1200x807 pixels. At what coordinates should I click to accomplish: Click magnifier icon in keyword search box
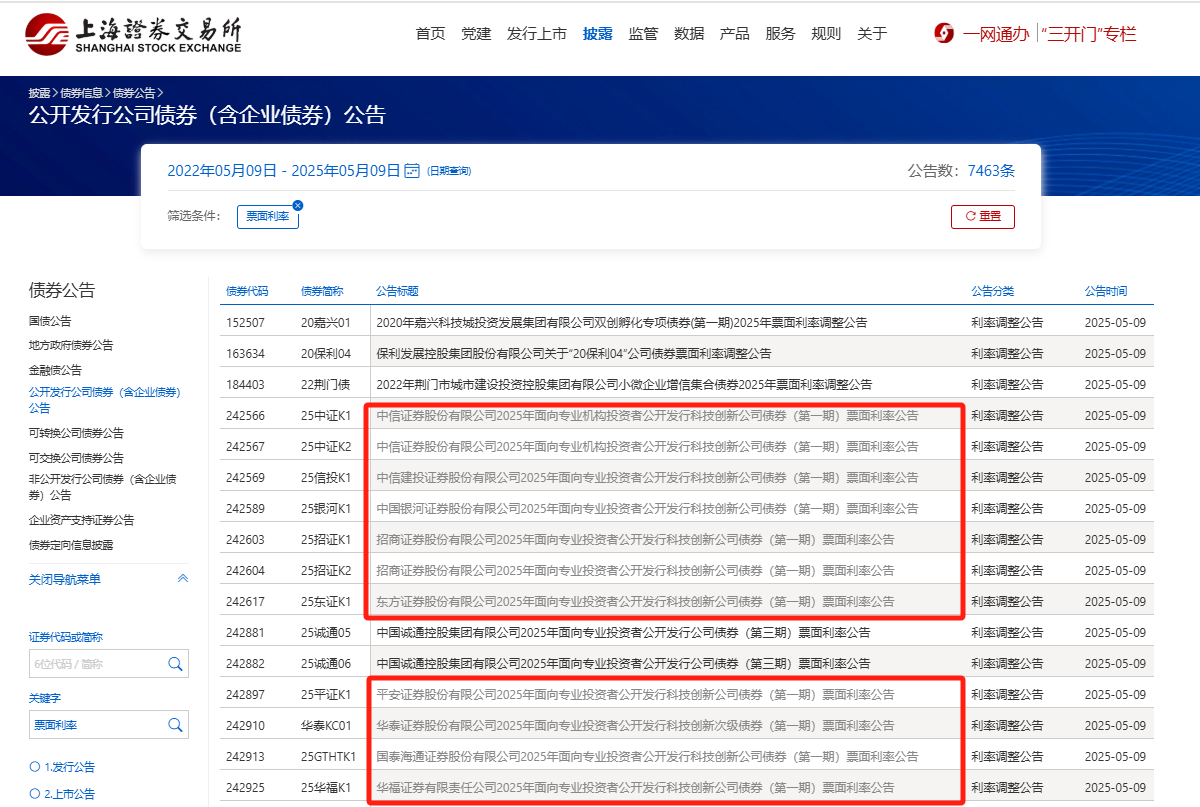[176, 724]
